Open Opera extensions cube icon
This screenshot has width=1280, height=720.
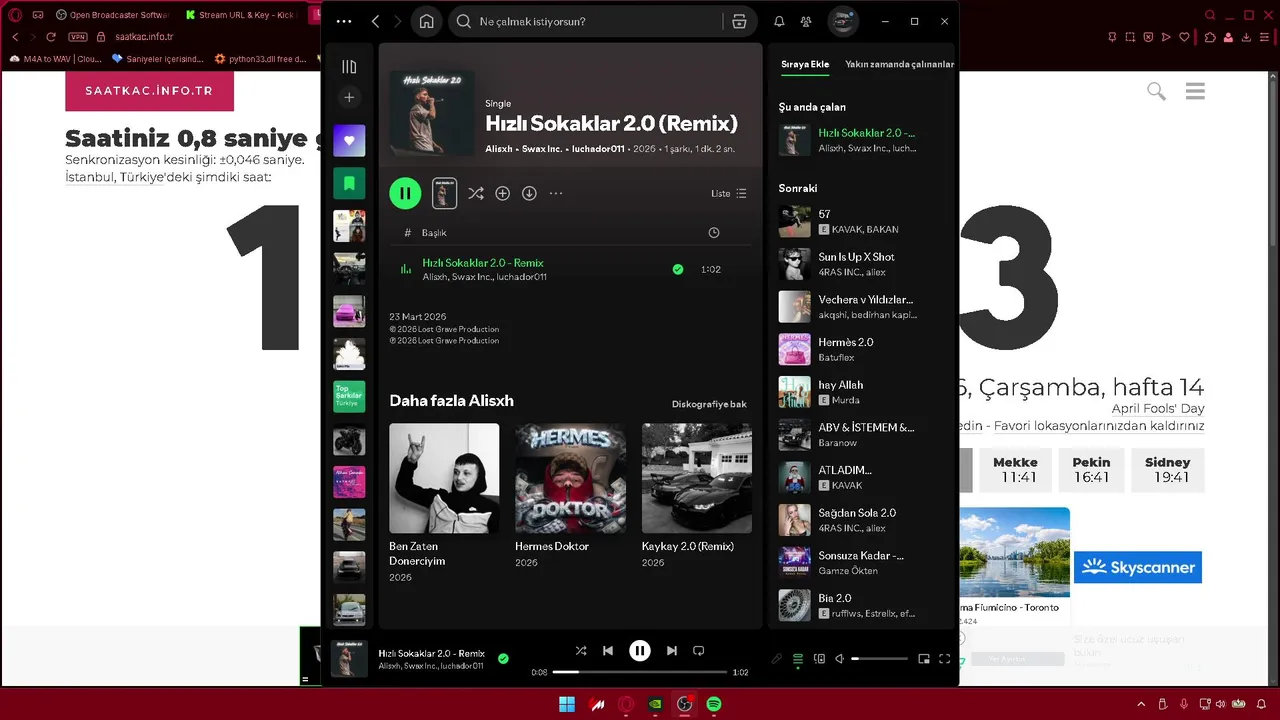click(x=1210, y=37)
